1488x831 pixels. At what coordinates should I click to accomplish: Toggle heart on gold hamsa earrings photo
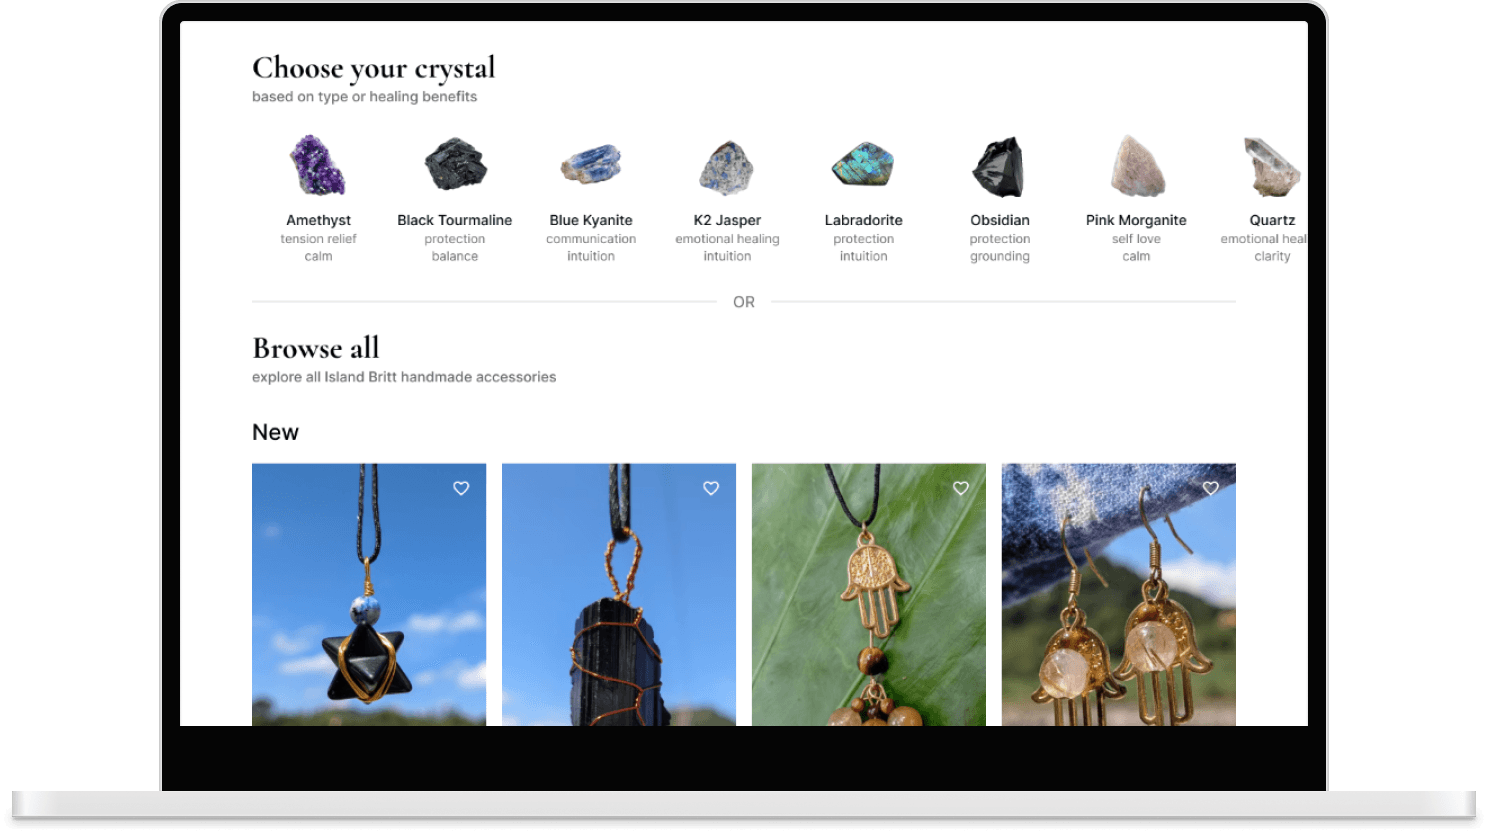point(1211,488)
